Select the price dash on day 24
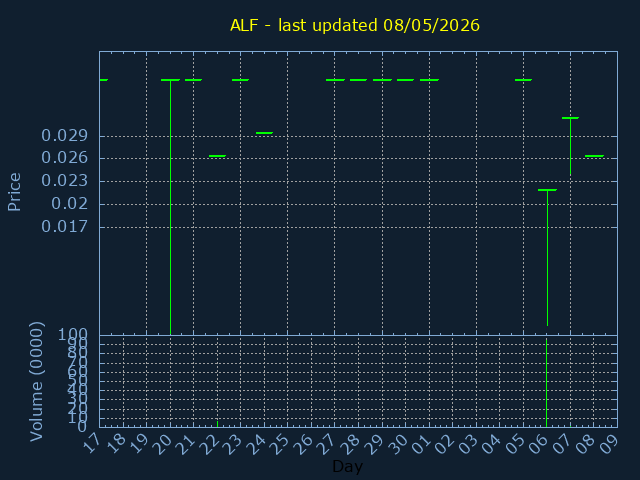The image size is (640, 480). pos(264,133)
